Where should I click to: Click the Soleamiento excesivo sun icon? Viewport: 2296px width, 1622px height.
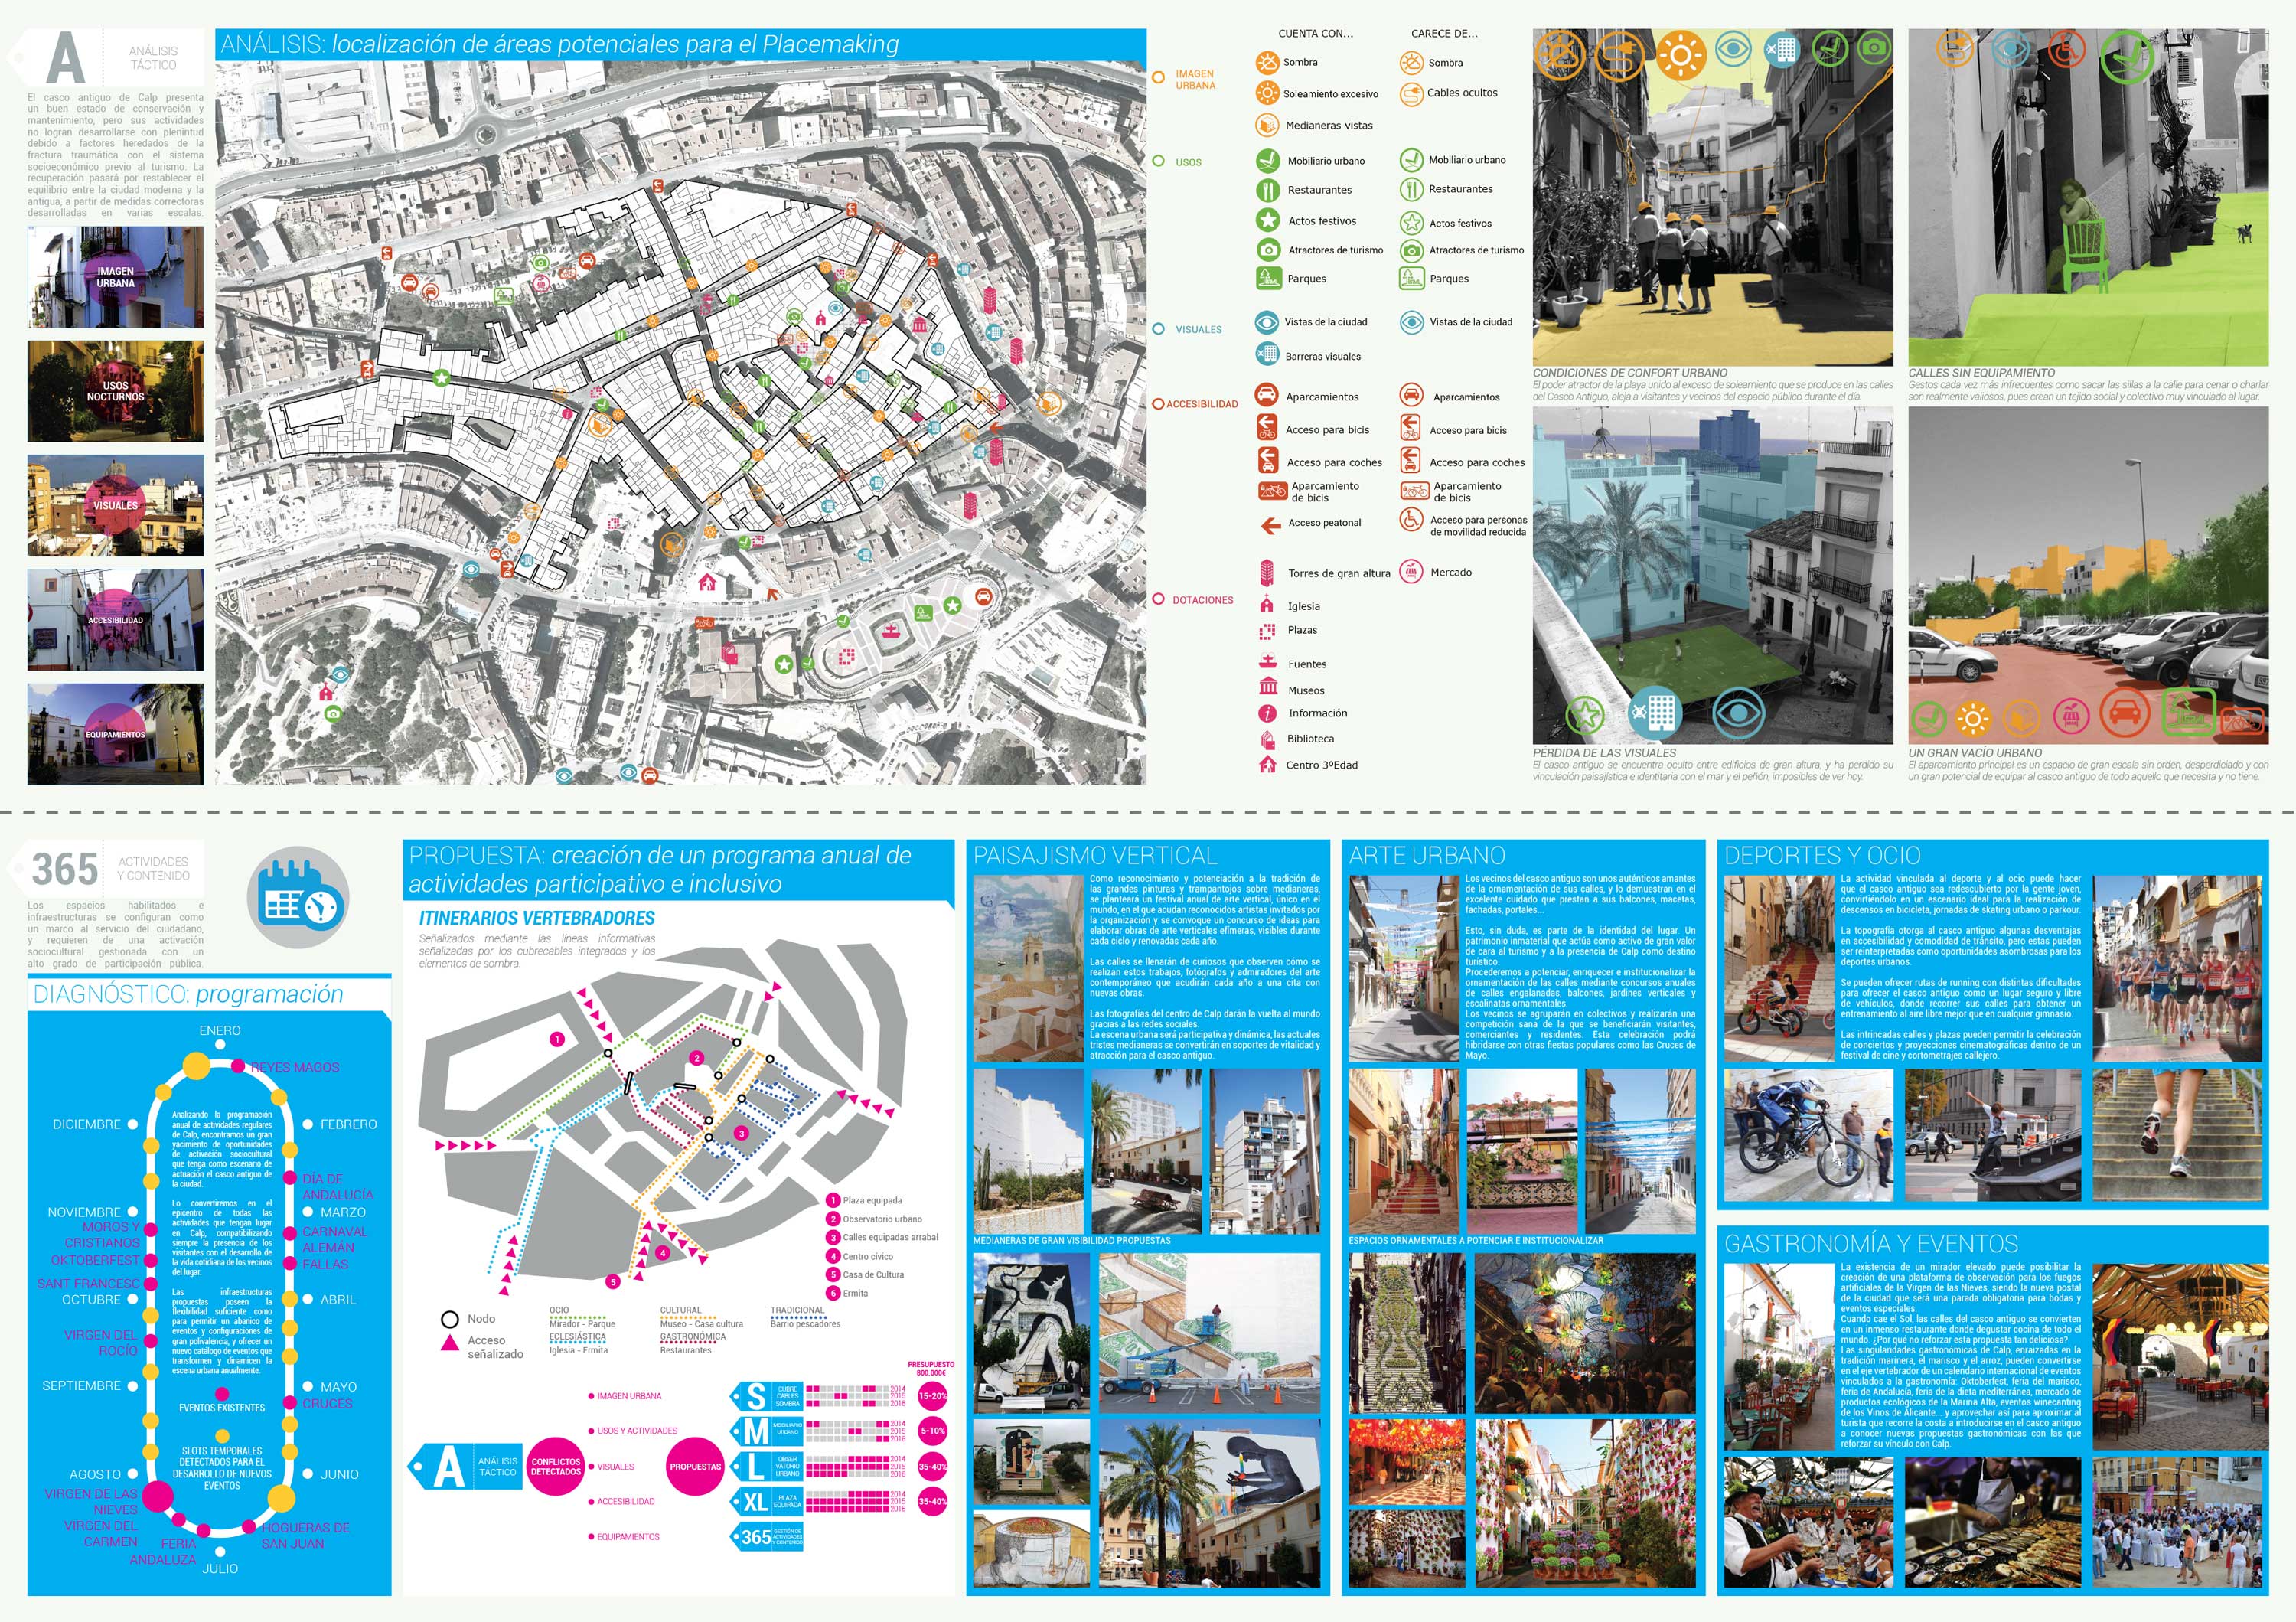(x=1267, y=93)
